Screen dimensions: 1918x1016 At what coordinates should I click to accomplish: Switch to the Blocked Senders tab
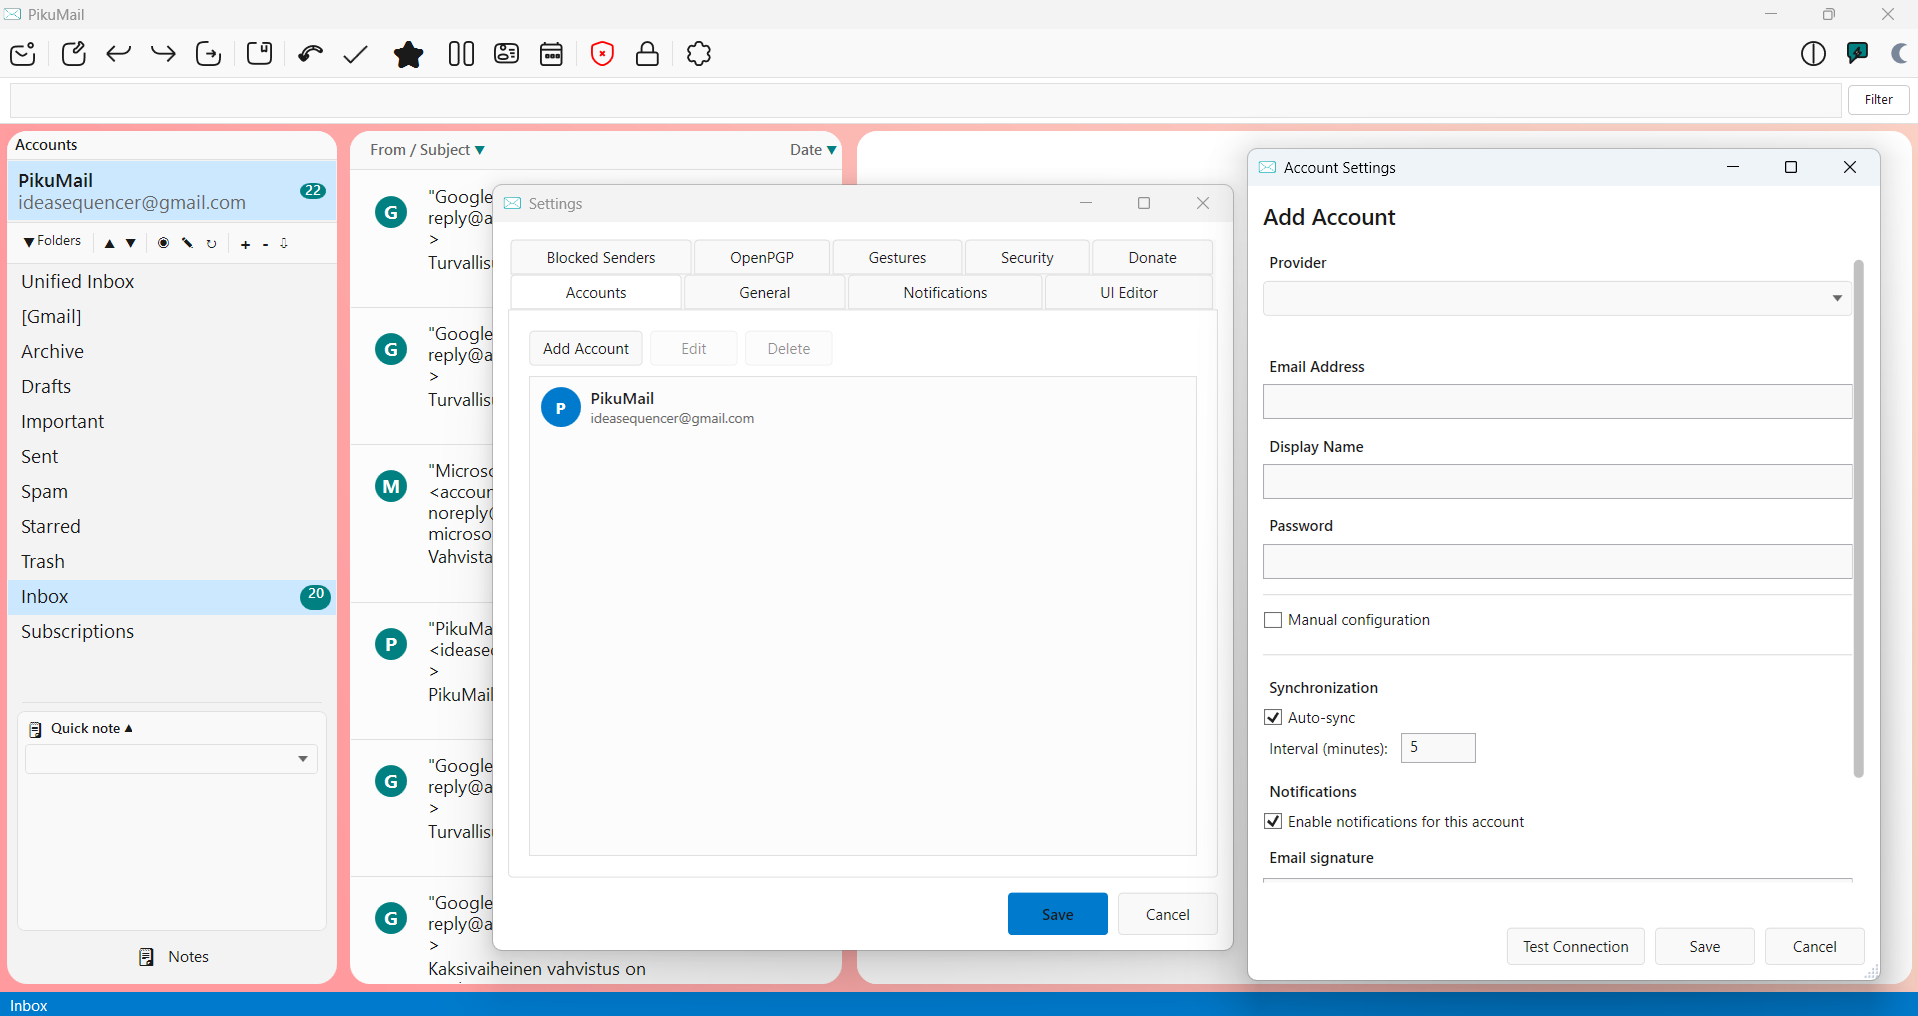pos(601,257)
